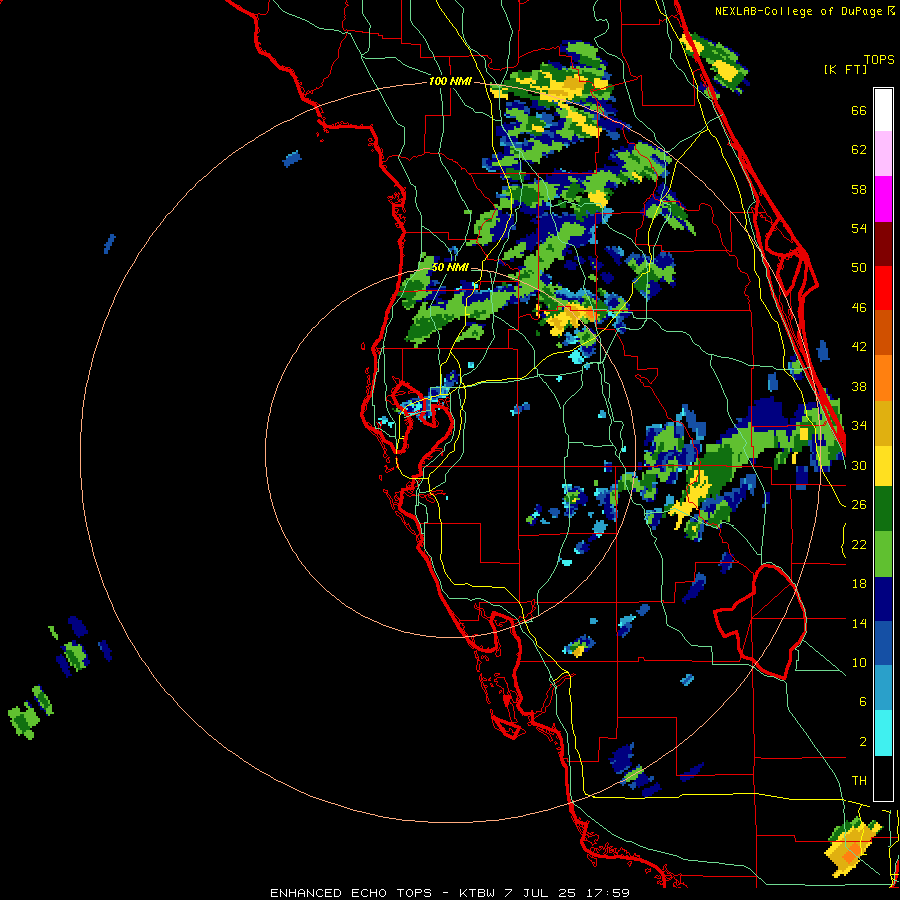Viewport: 900px width, 900px height.
Task: Select the KTBW radar site identifier
Action: click(479, 893)
